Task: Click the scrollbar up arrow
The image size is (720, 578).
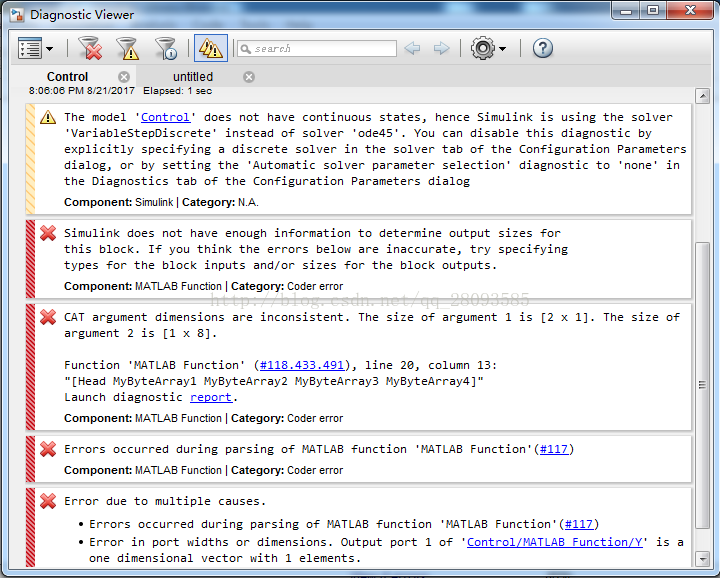Action: tap(703, 96)
